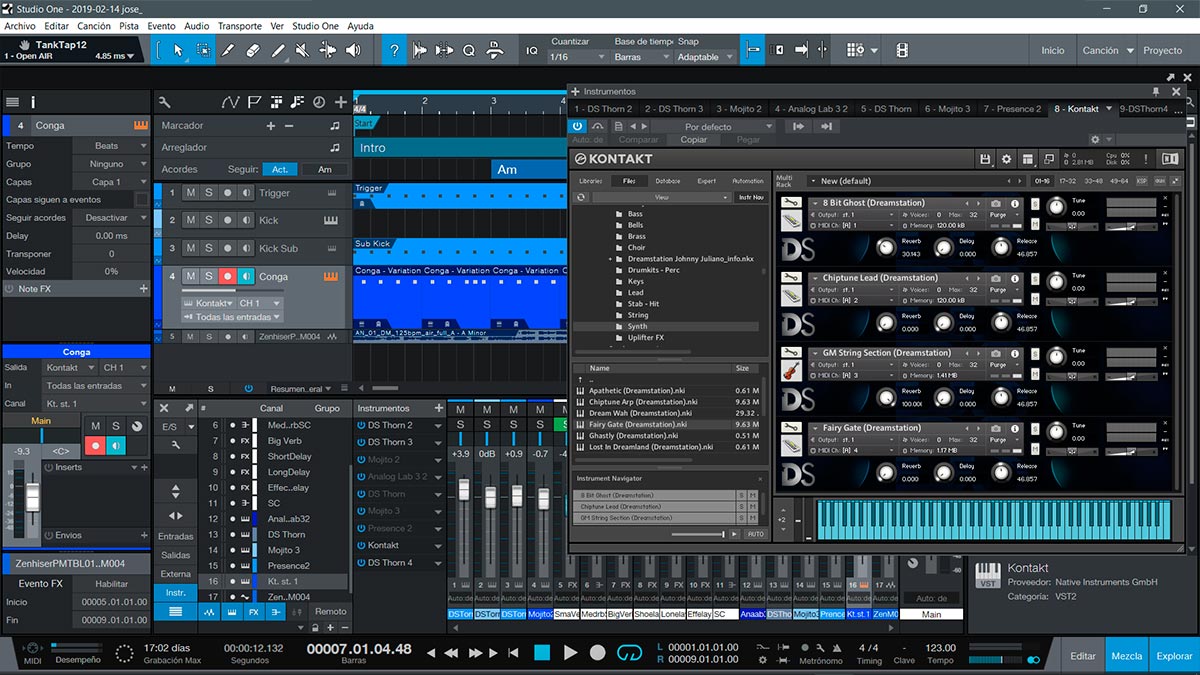
Task: Open the Archivo menu
Action: coord(21,26)
